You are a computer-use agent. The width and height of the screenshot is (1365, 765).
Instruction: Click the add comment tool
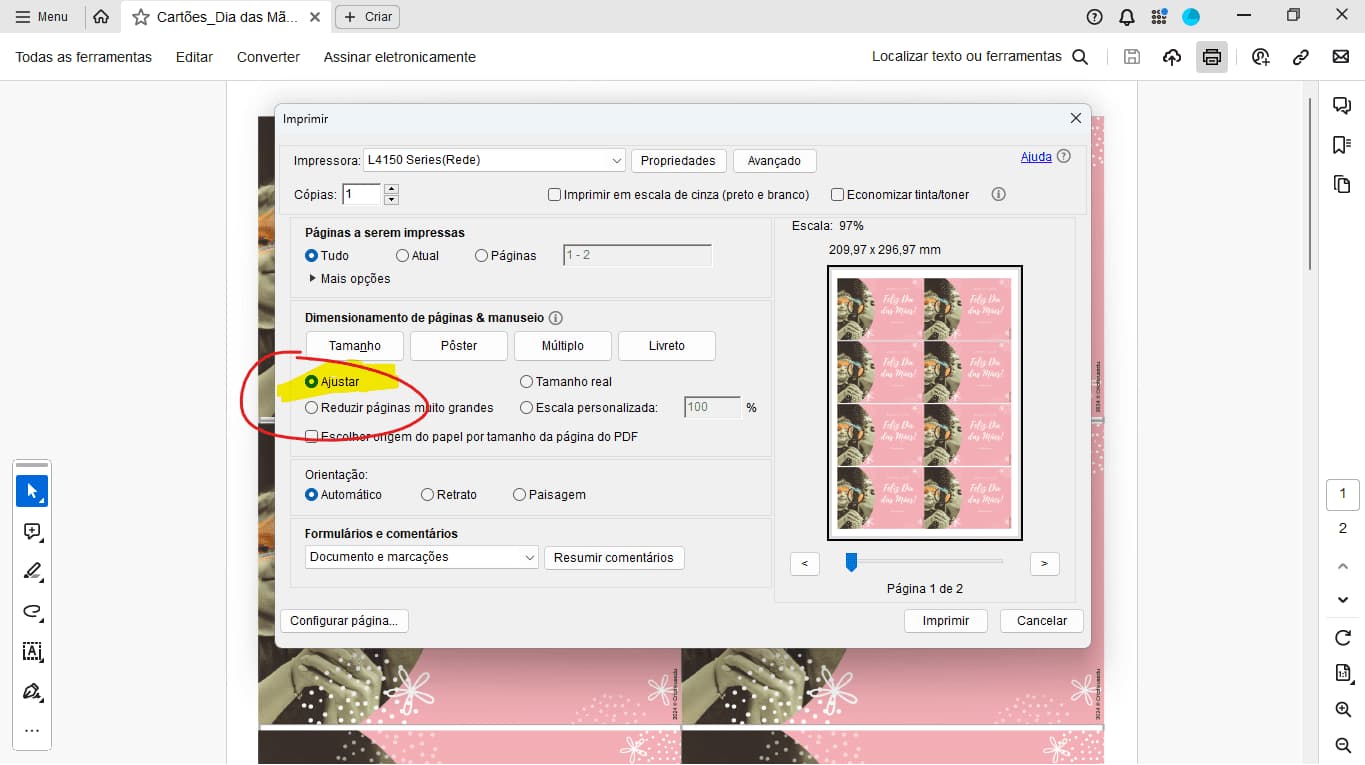pyautogui.click(x=32, y=531)
